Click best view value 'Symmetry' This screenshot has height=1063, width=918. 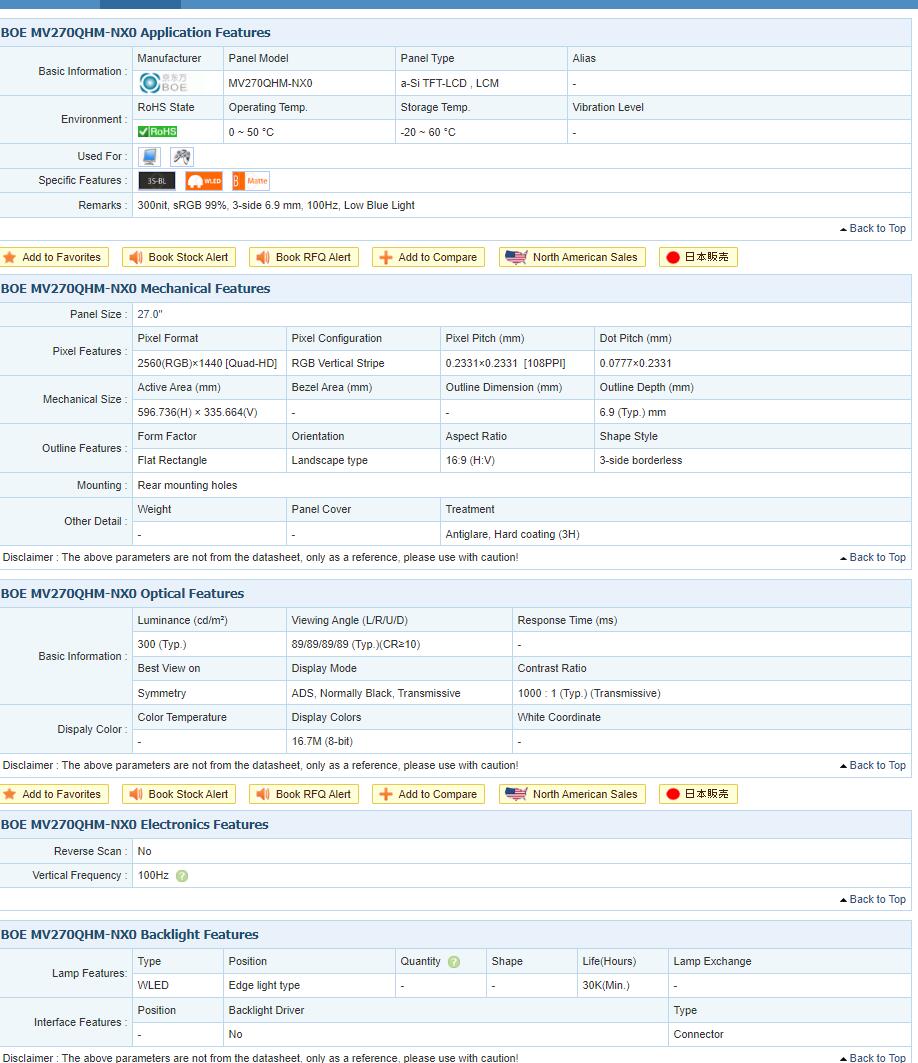click(x=161, y=694)
